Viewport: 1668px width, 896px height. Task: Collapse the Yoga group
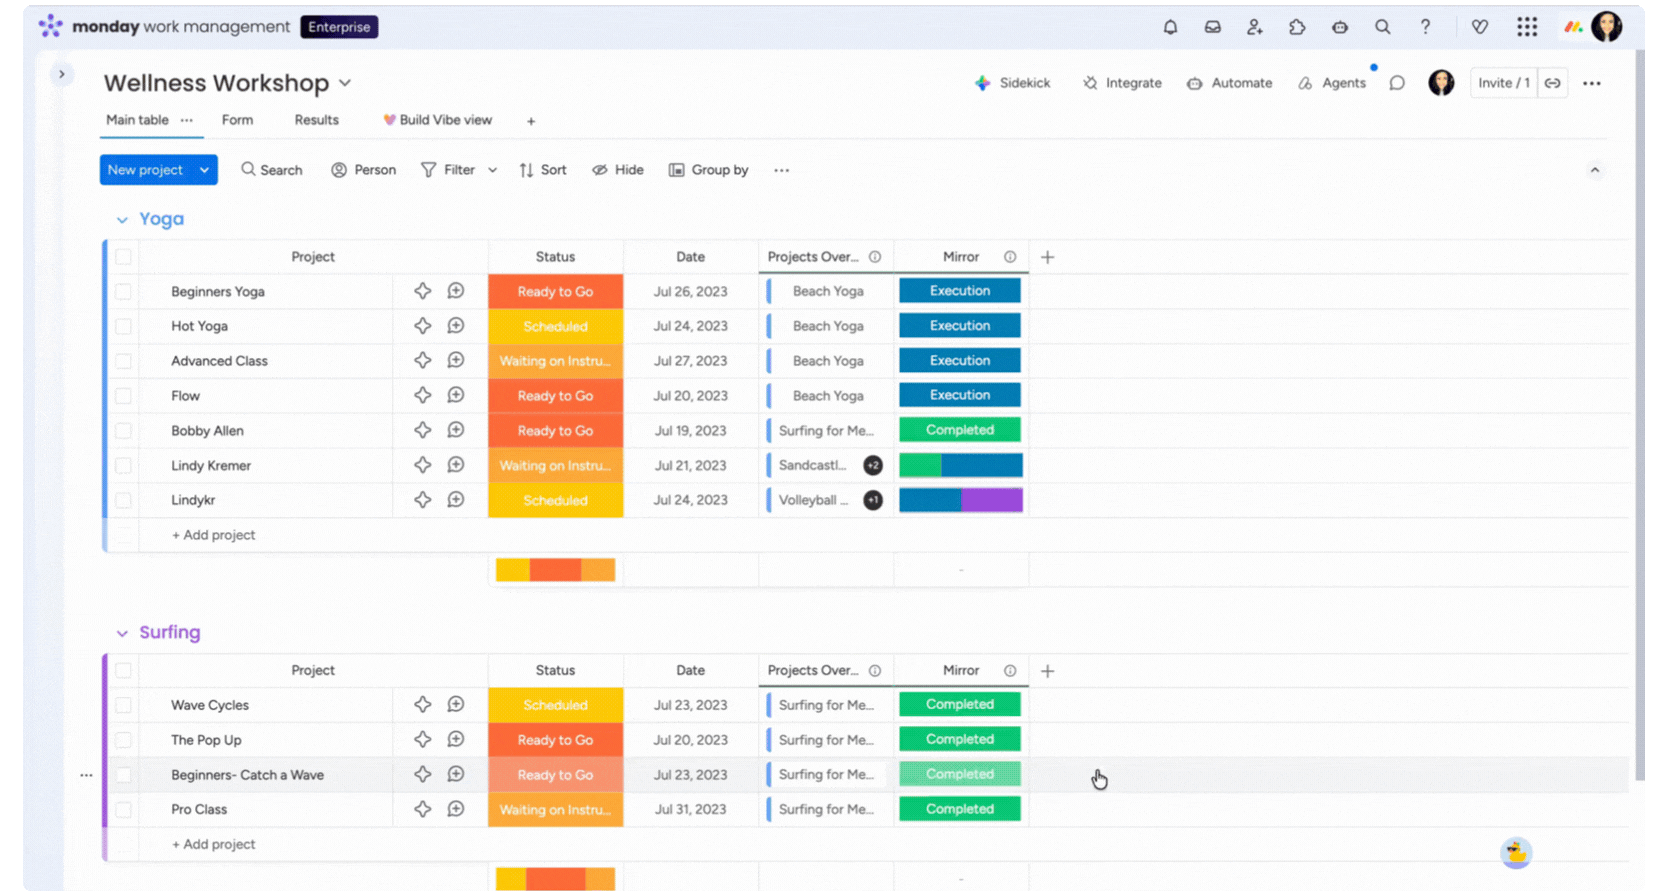pyautogui.click(x=122, y=220)
